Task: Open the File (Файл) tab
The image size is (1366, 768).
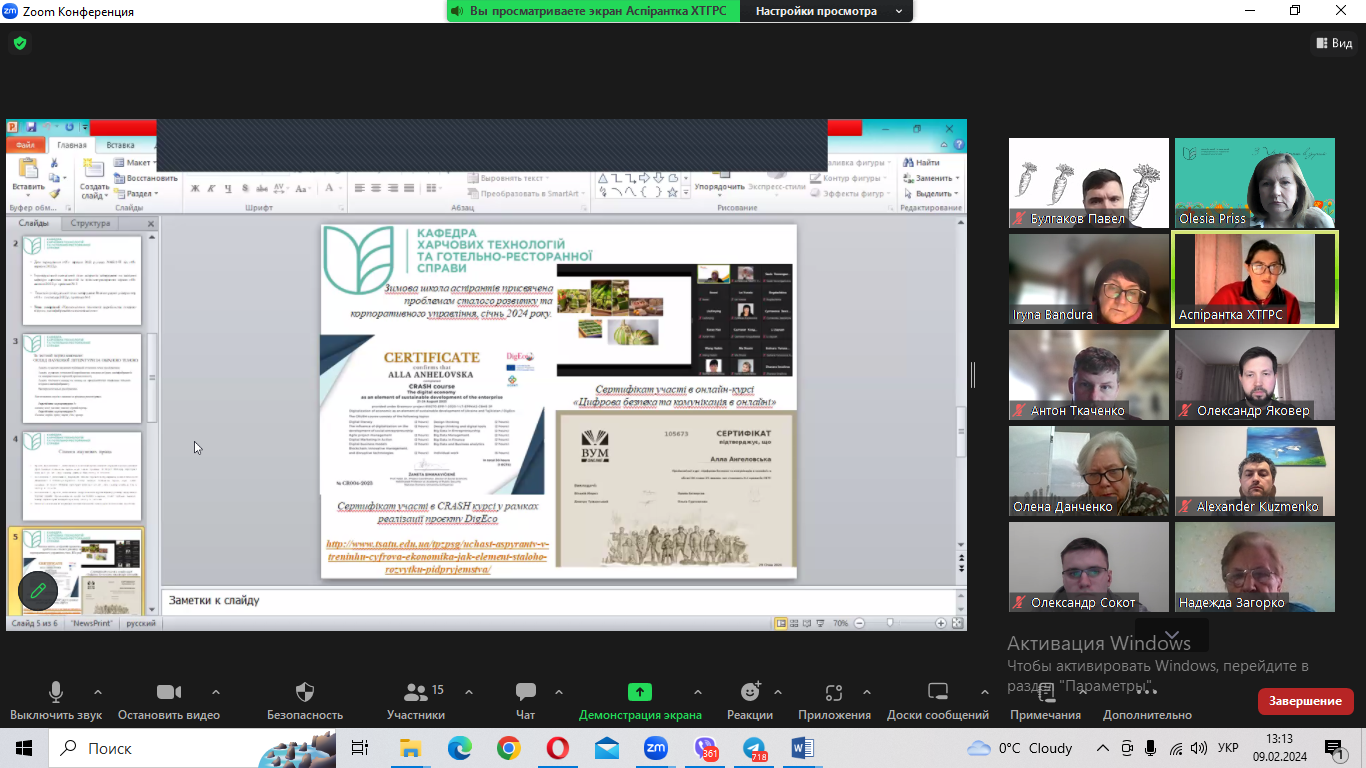Action: coord(25,145)
